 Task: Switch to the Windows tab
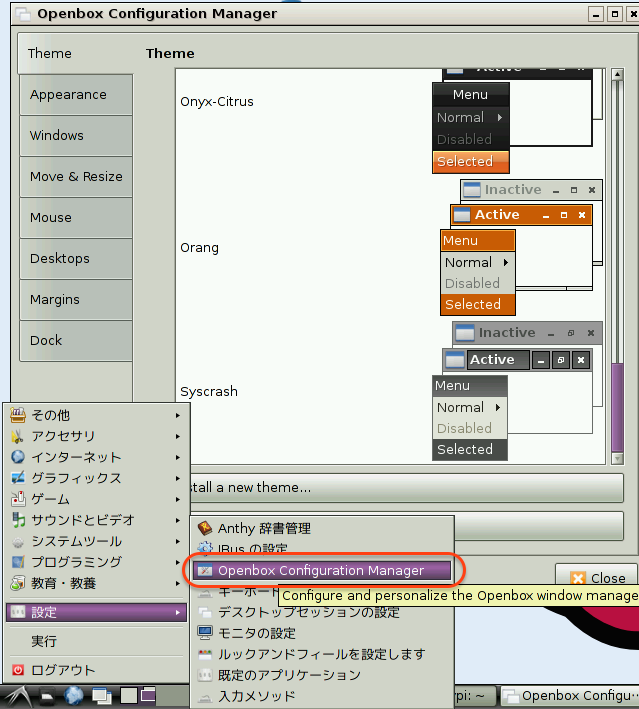pos(76,136)
